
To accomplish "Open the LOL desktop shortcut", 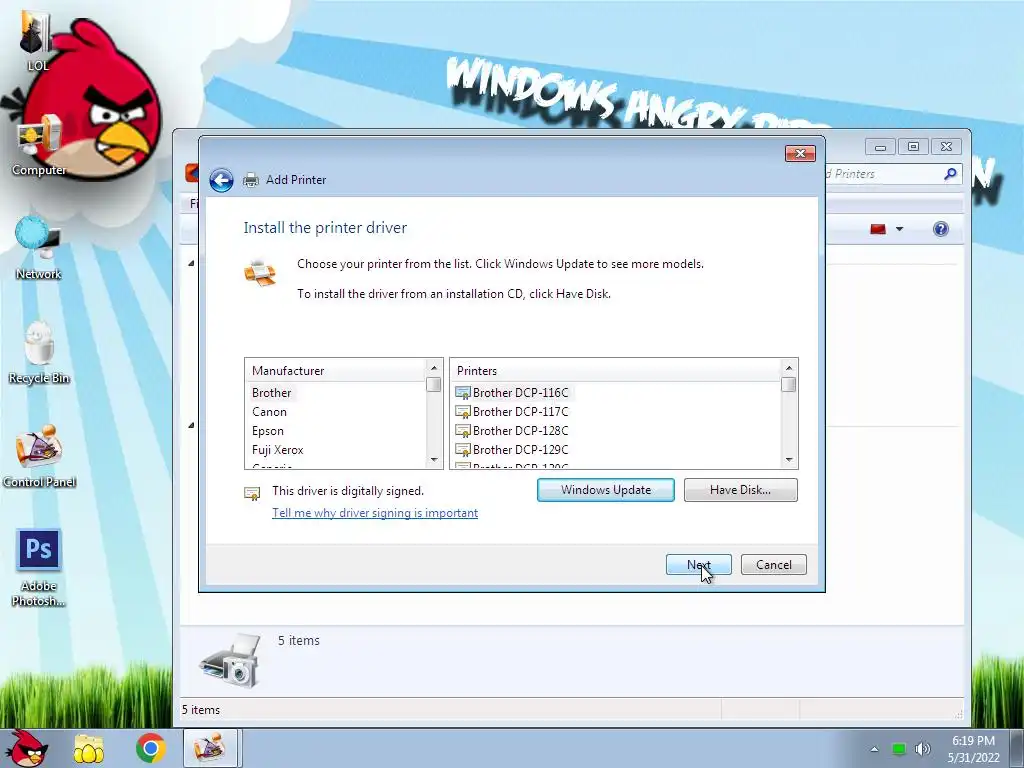I will click(37, 40).
